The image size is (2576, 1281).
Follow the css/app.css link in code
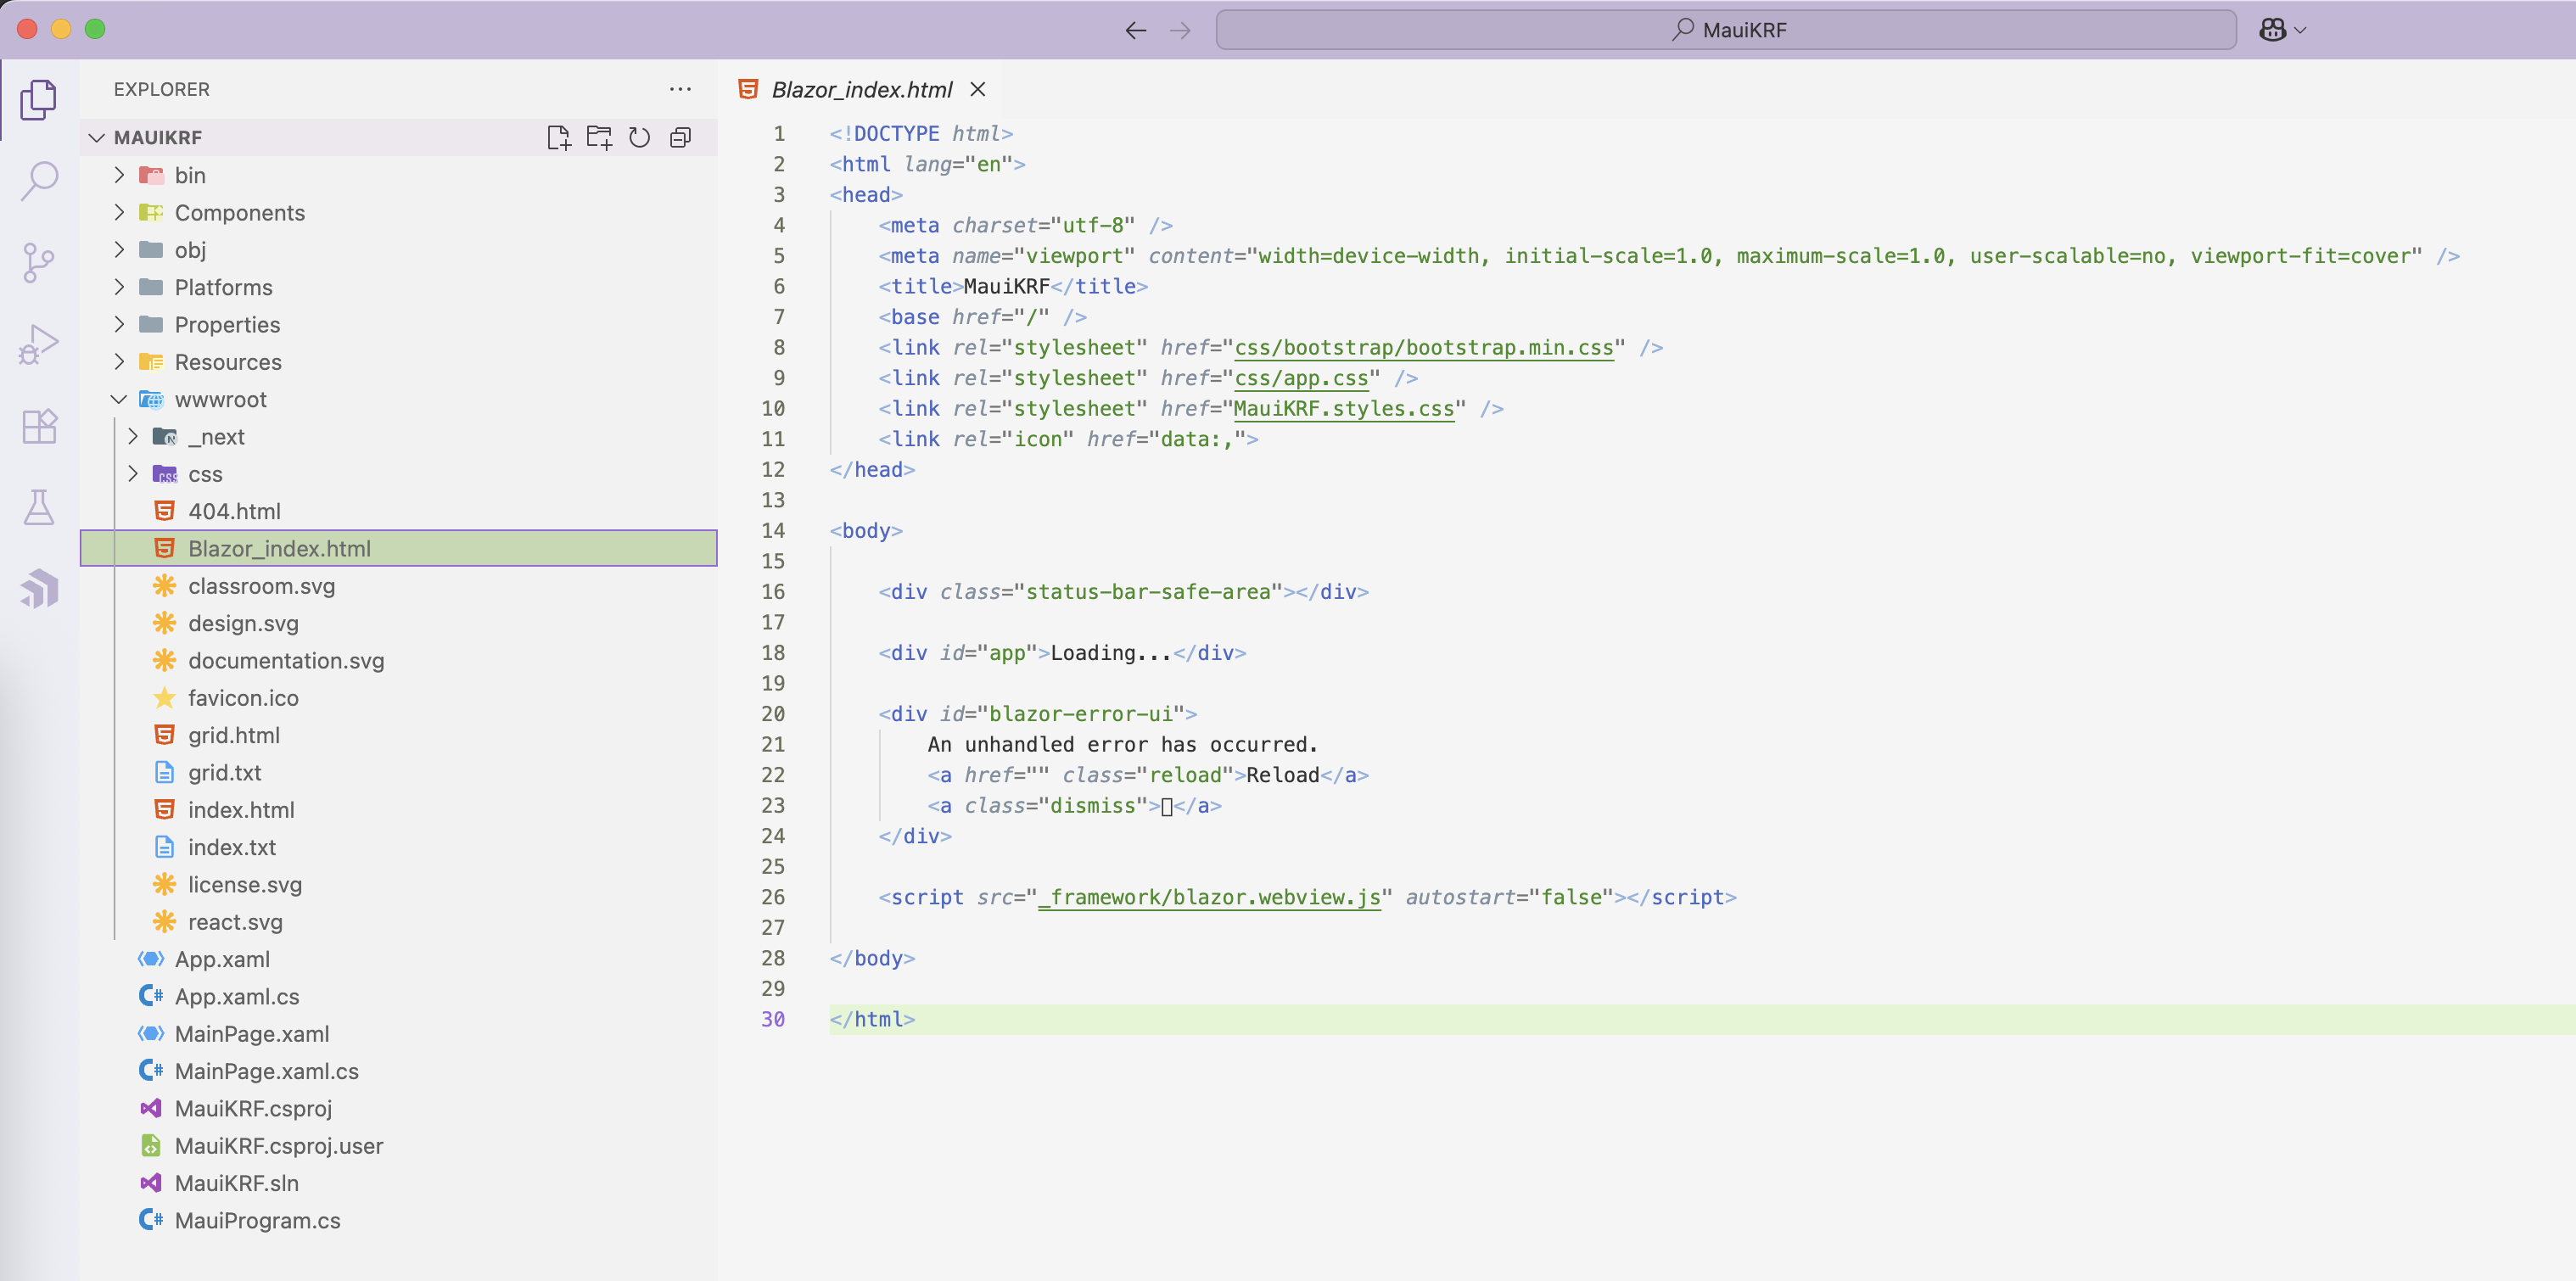pos(1301,378)
